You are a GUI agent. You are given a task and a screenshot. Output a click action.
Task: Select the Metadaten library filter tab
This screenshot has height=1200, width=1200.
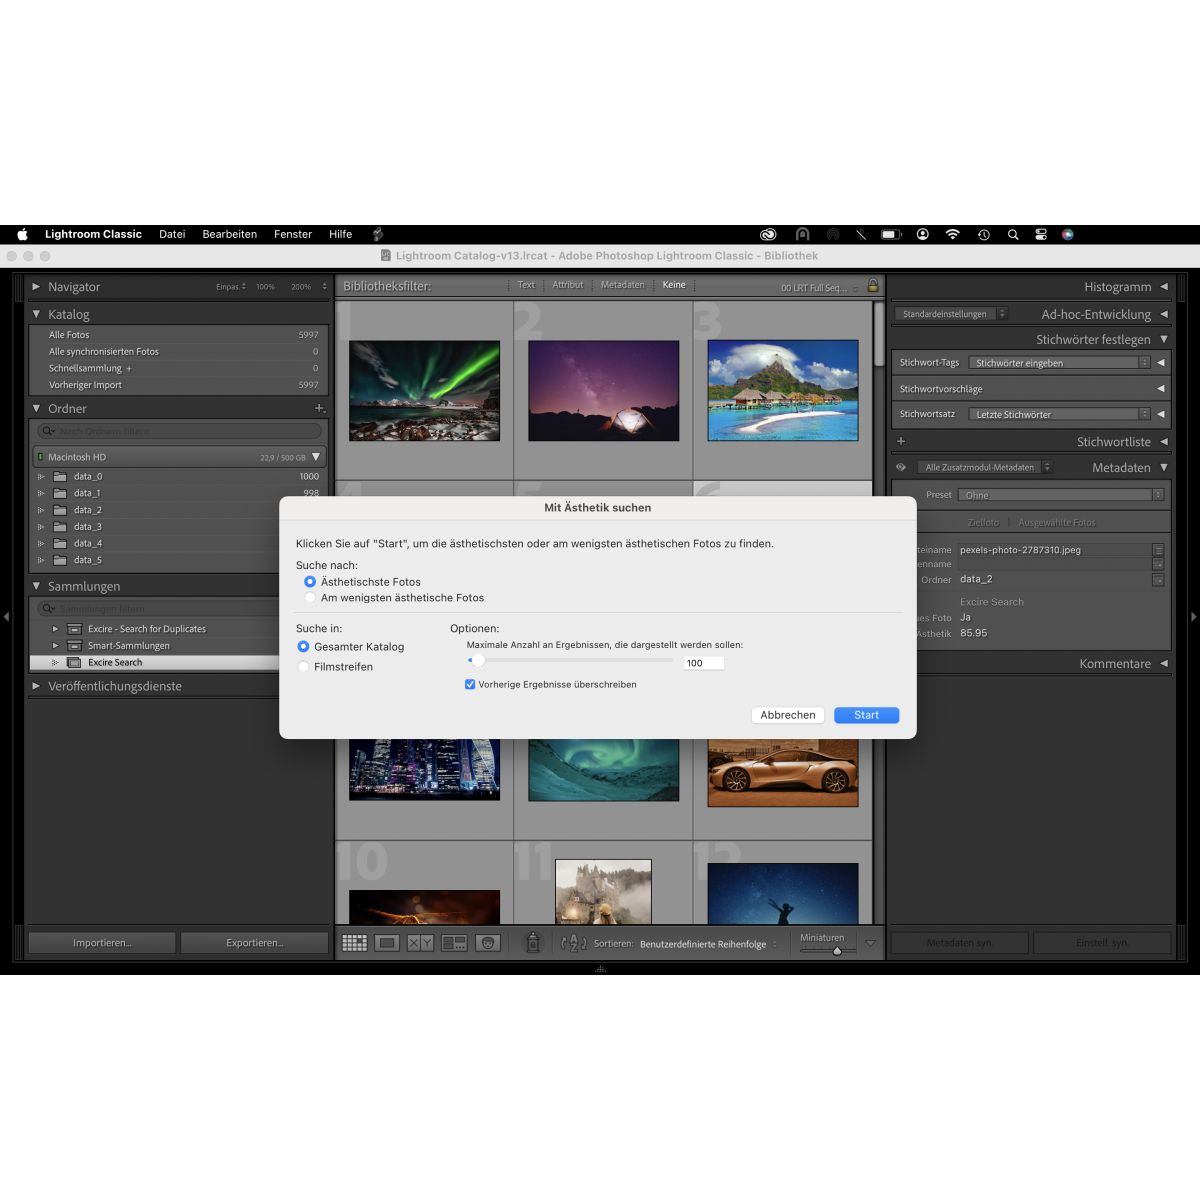623,285
